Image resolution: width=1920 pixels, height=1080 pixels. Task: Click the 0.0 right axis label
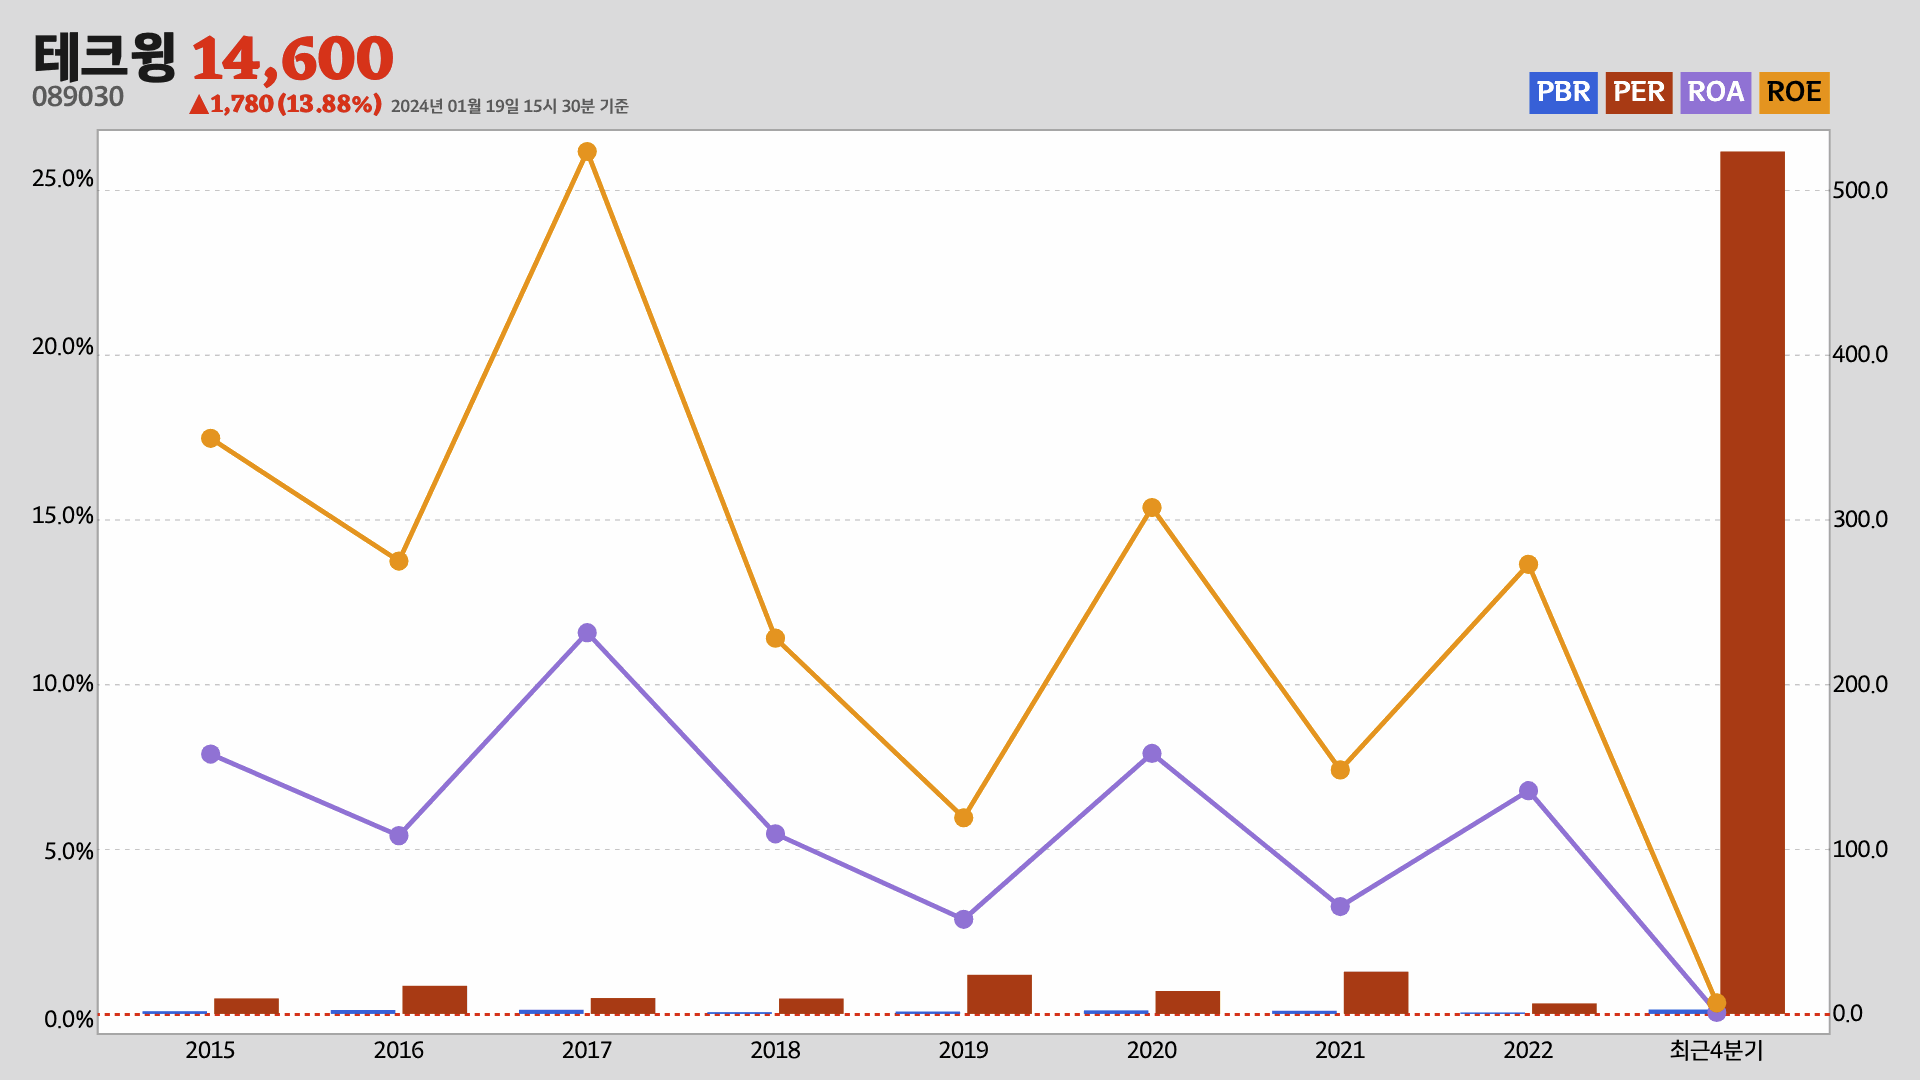click(x=1848, y=1014)
